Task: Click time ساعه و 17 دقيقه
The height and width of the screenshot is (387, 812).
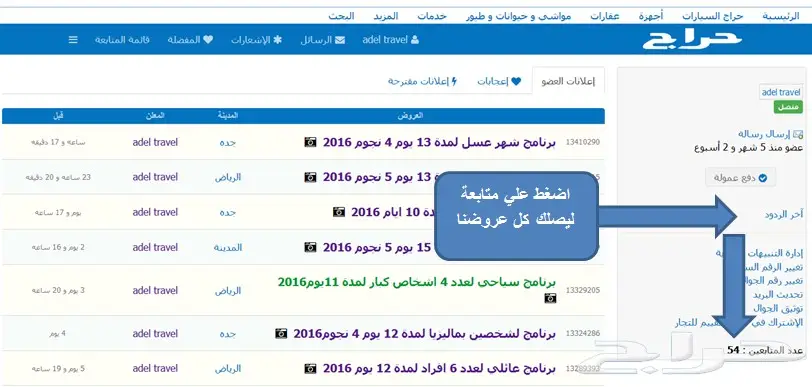Action: click(x=58, y=142)
